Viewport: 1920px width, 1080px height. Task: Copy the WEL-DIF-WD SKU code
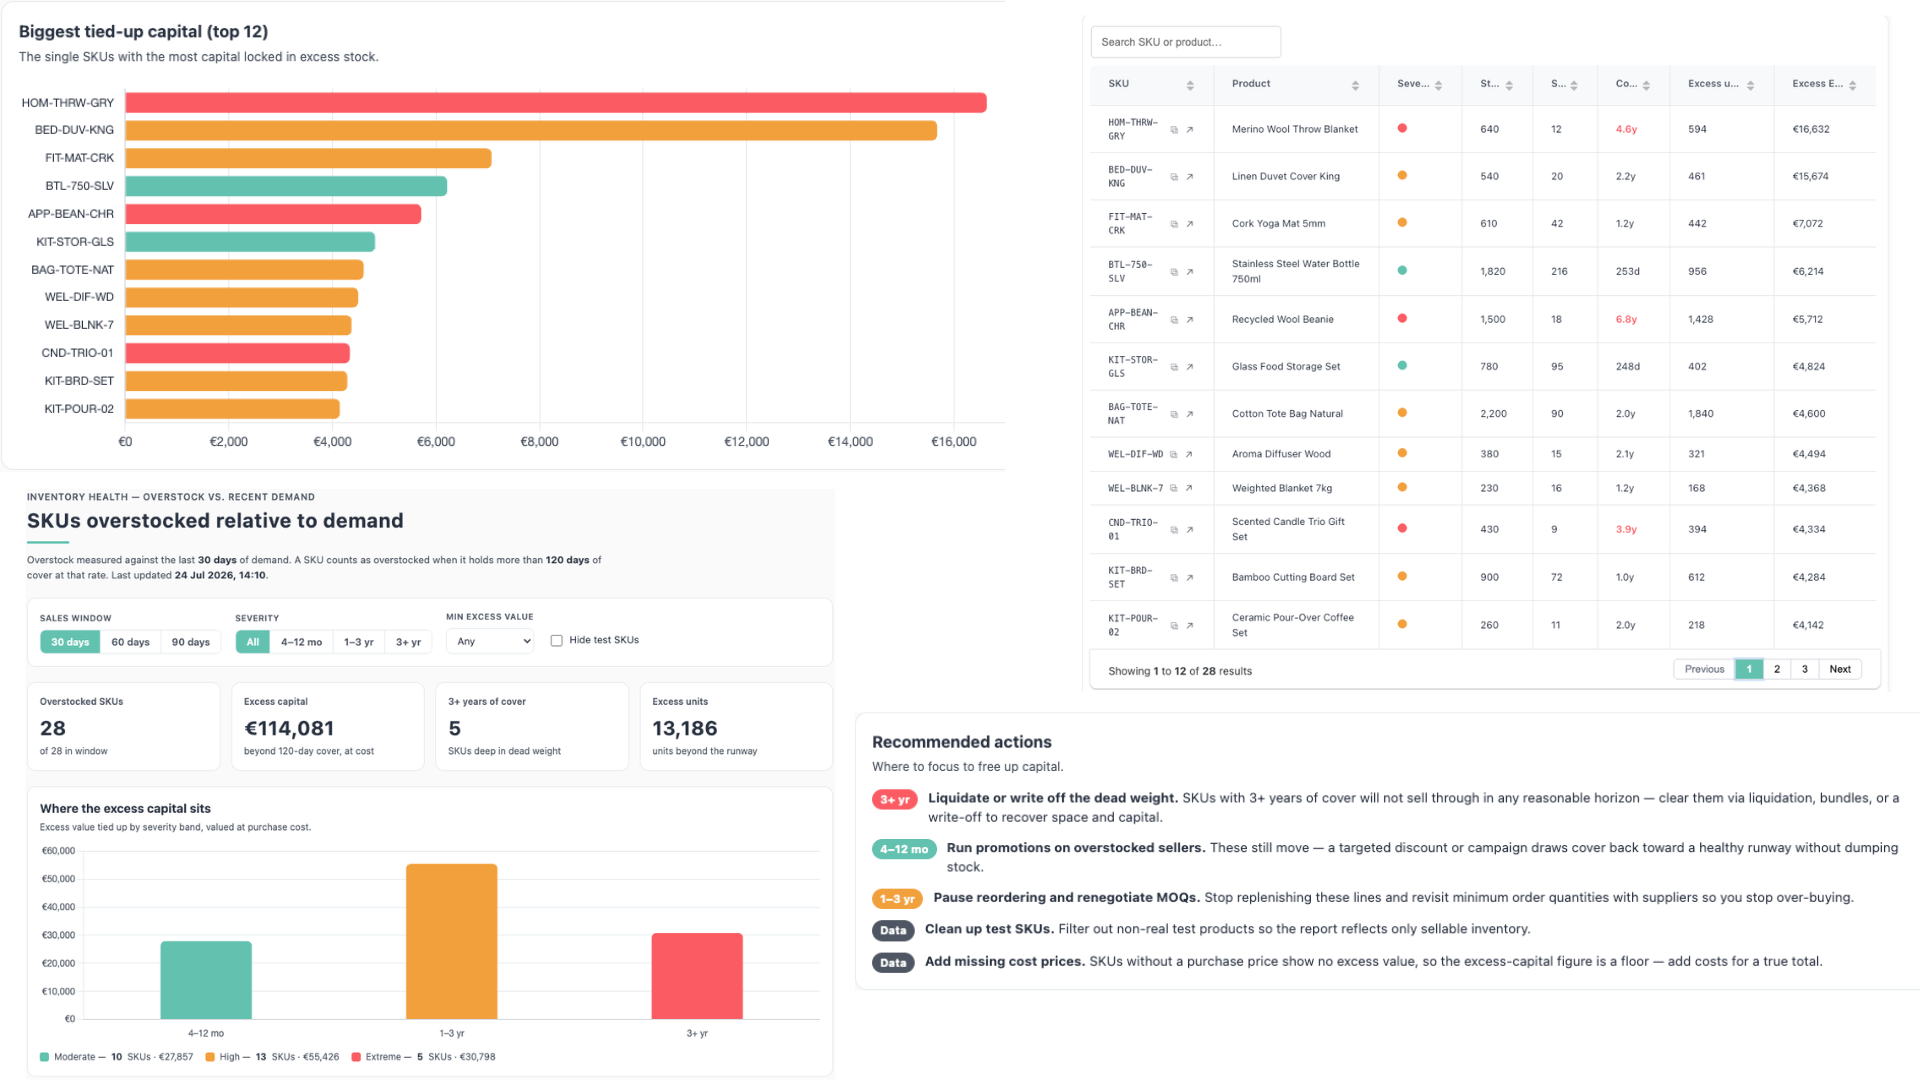click(x=1174, y=455)
